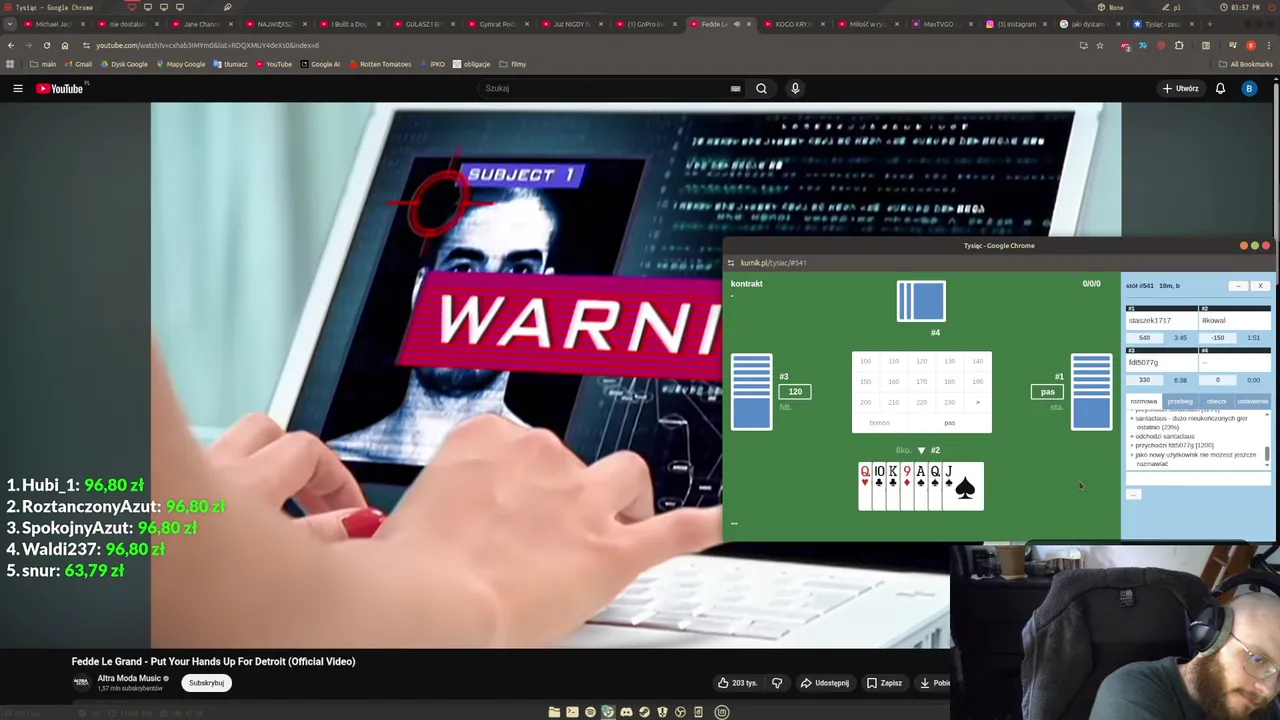Screen dimensions: 1280x720
Task: Open the Altra Moda Music channel avatar
Action: click(81, 682)
